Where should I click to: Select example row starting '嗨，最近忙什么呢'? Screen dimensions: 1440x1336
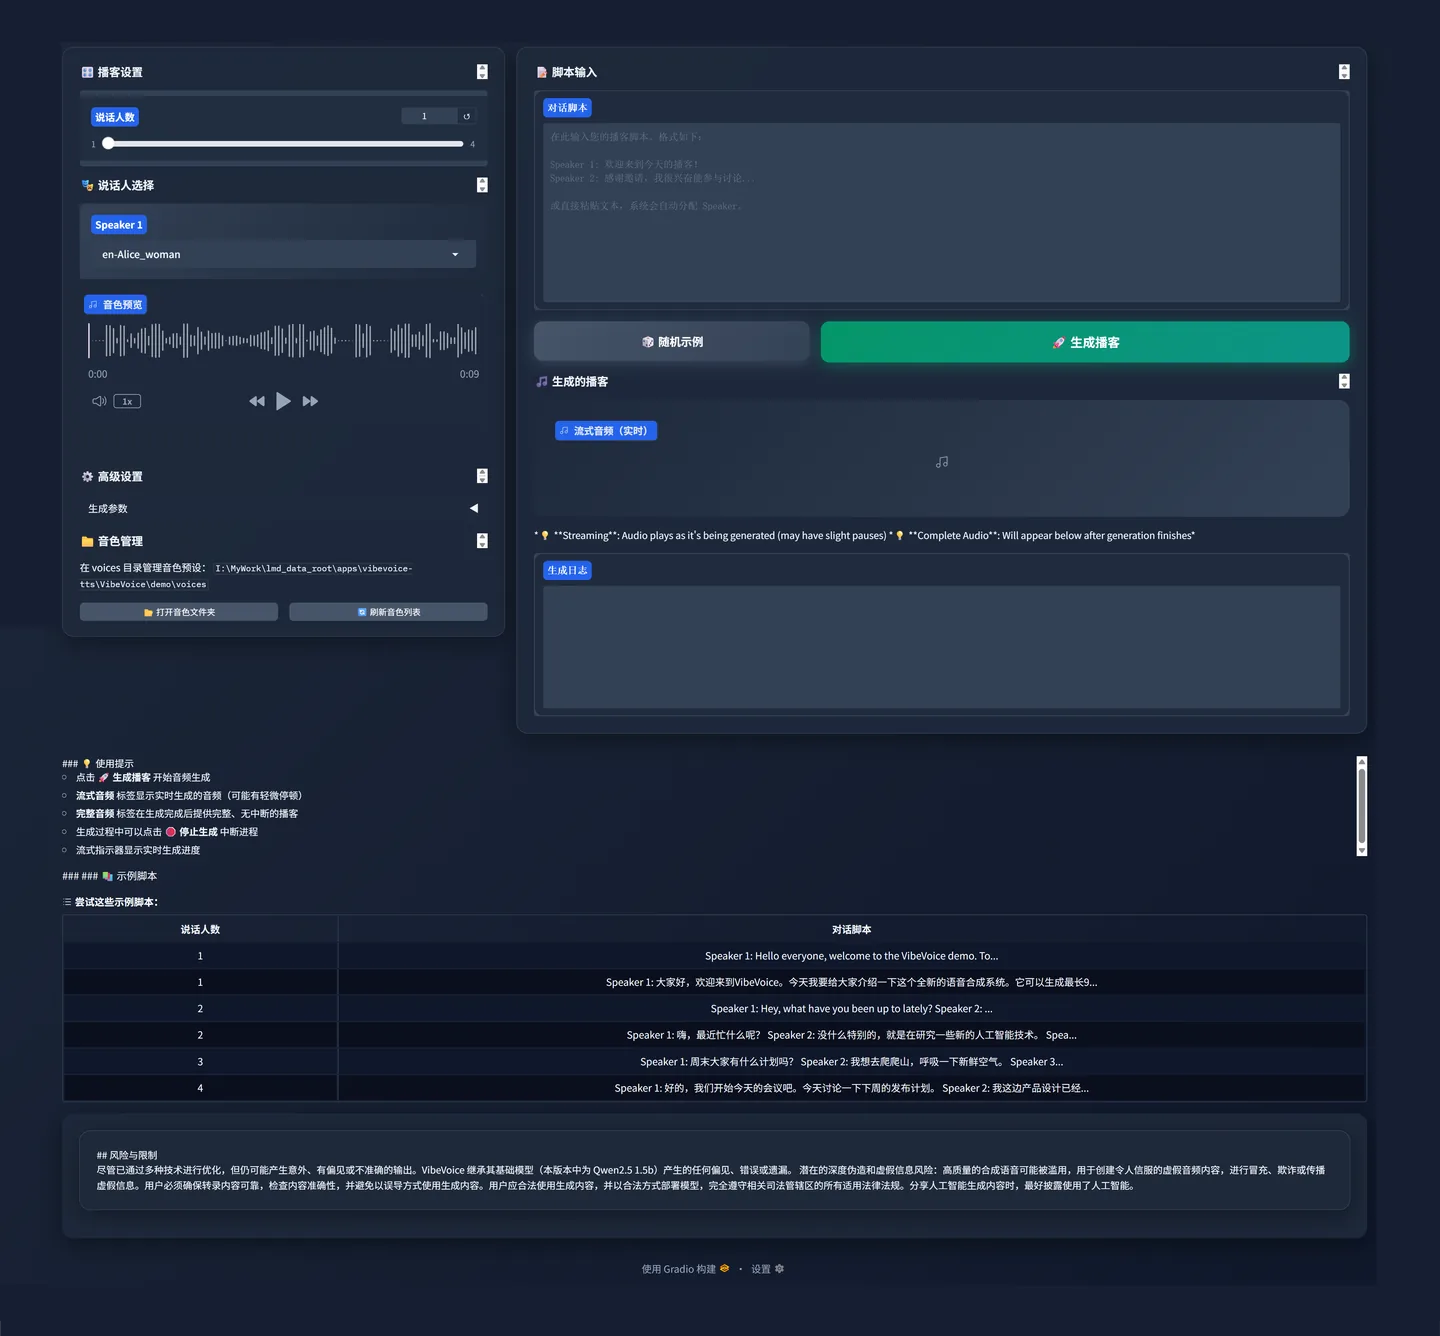coord(714,1035)
